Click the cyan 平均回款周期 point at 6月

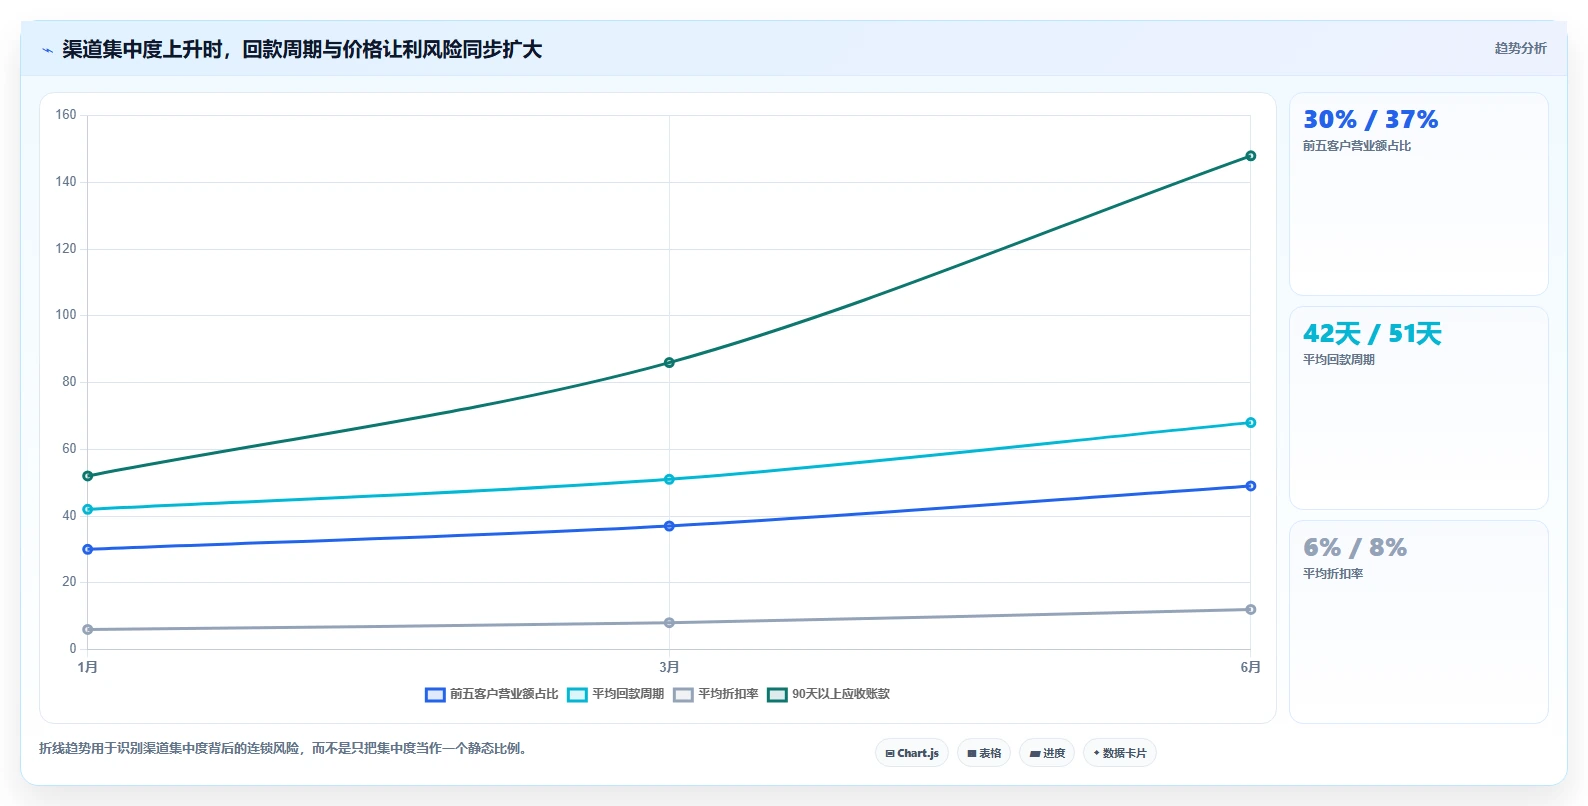[1250, 423]
